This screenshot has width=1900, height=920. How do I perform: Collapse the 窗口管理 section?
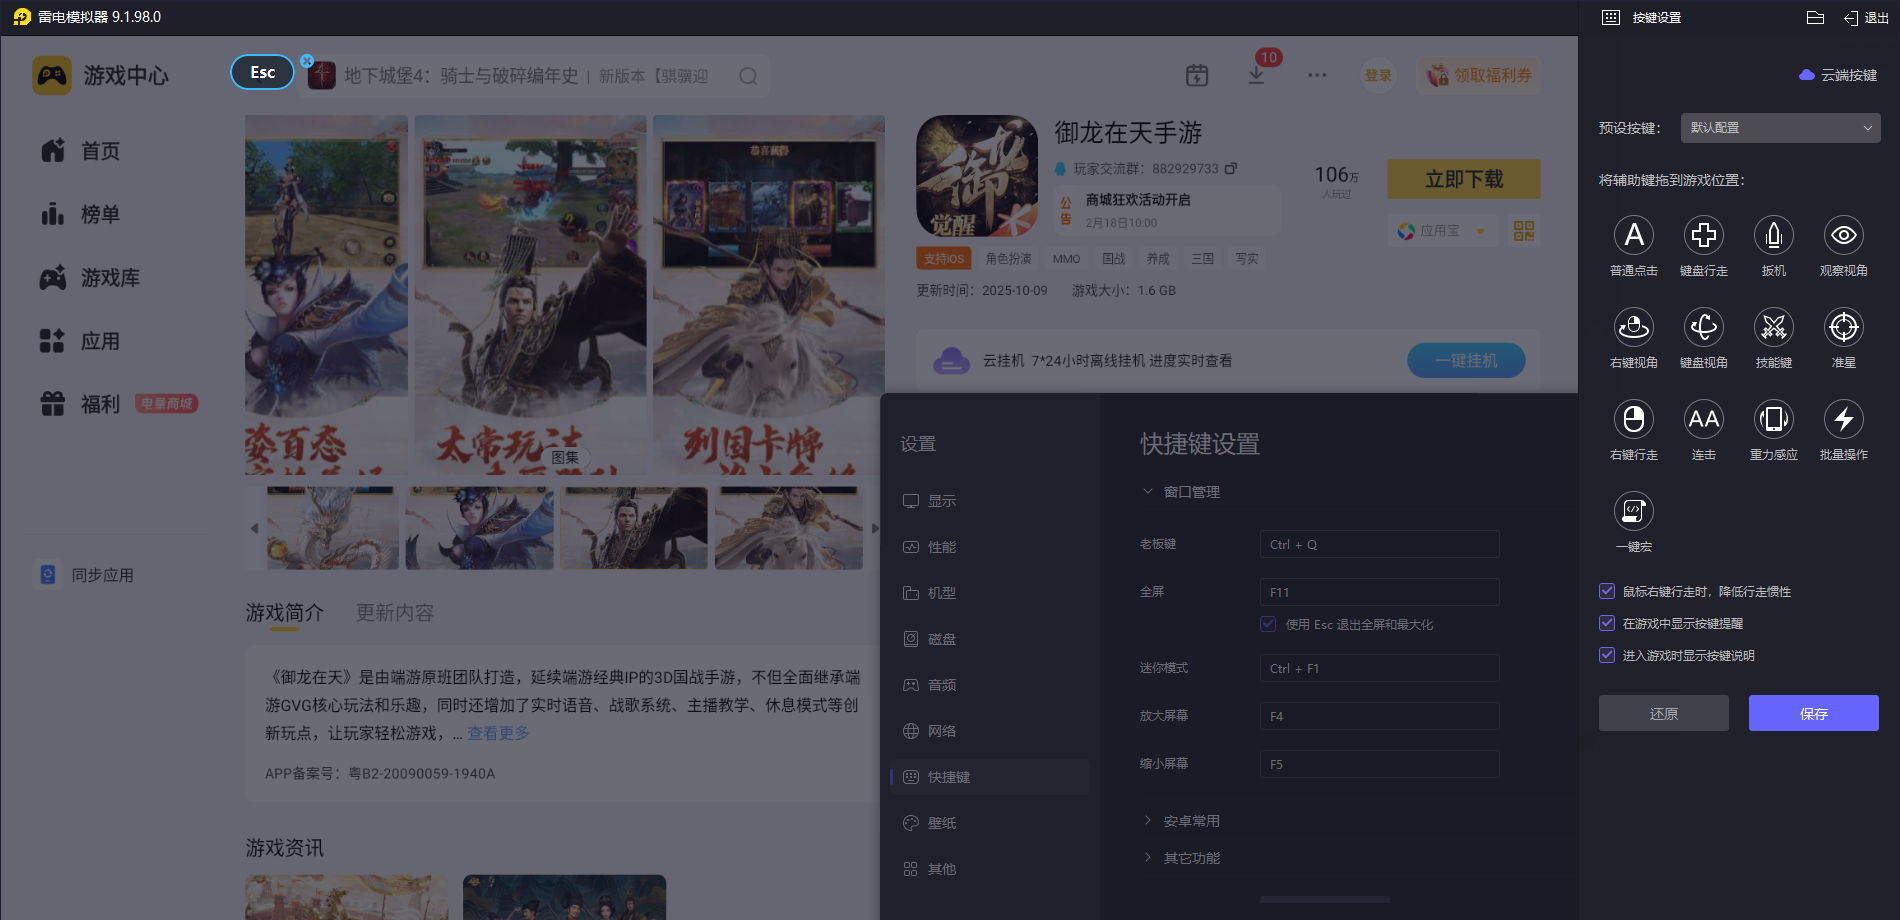coord(1190,492)
